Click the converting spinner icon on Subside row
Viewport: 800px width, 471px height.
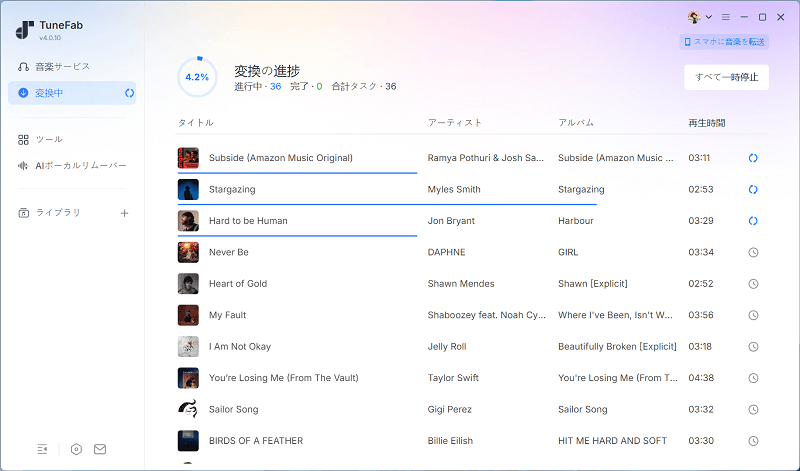point(753,158)
